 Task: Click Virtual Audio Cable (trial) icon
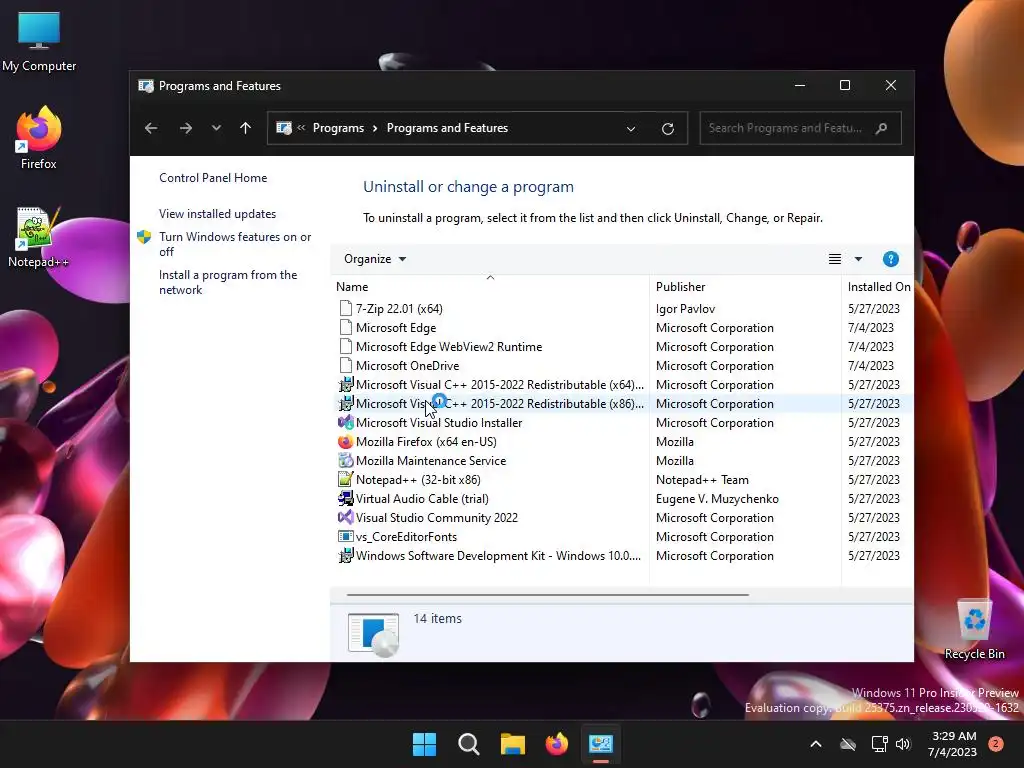(345, 498)
